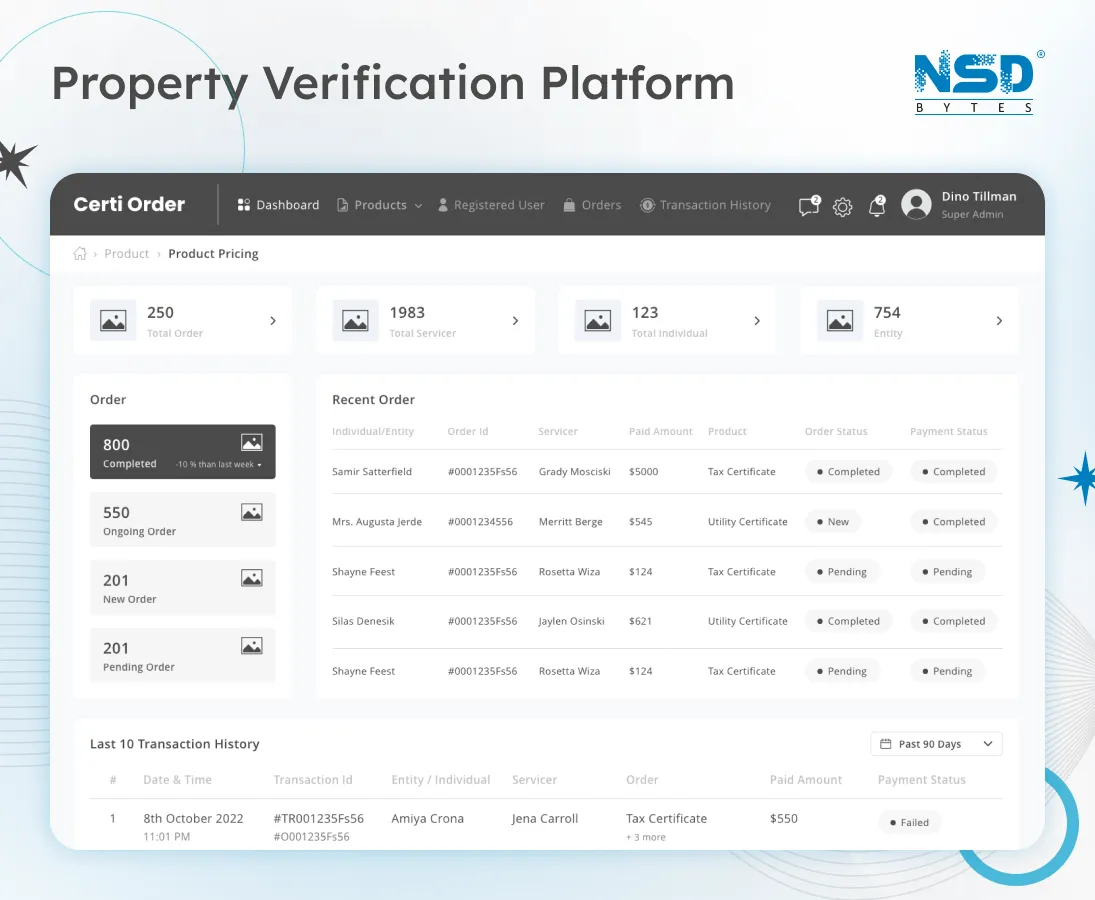Click Jena Carroll servicer name
1095x900 pixels.
pyautogui.click(x=545, y=818)
